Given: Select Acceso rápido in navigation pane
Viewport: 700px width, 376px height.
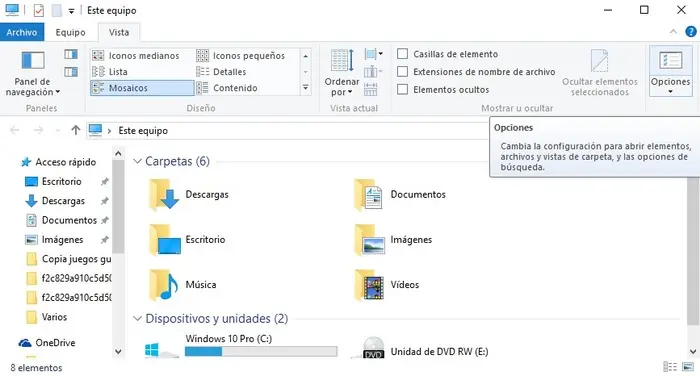Looking at the screenshot, I should (65, 162).
